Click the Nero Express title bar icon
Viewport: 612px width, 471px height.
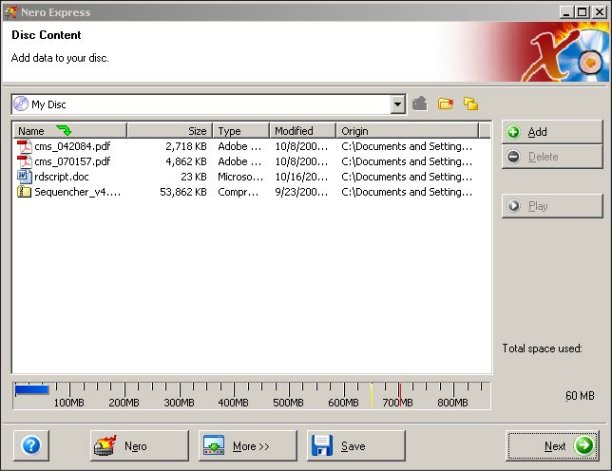pyautogui.click(x=11, y=12)
